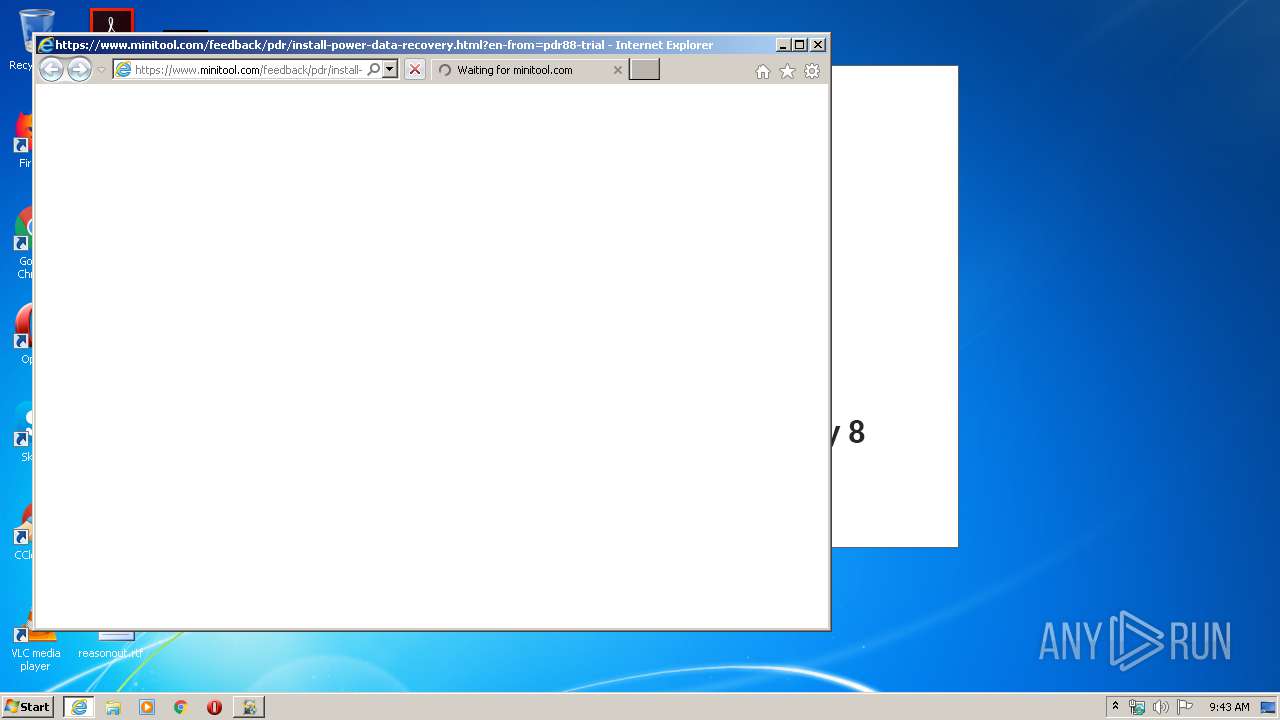Image resolution: width=1280 pixels, height=720 pixels.
Task: Launch Windows Media Player from the taskbar
Action: [147, 707]
